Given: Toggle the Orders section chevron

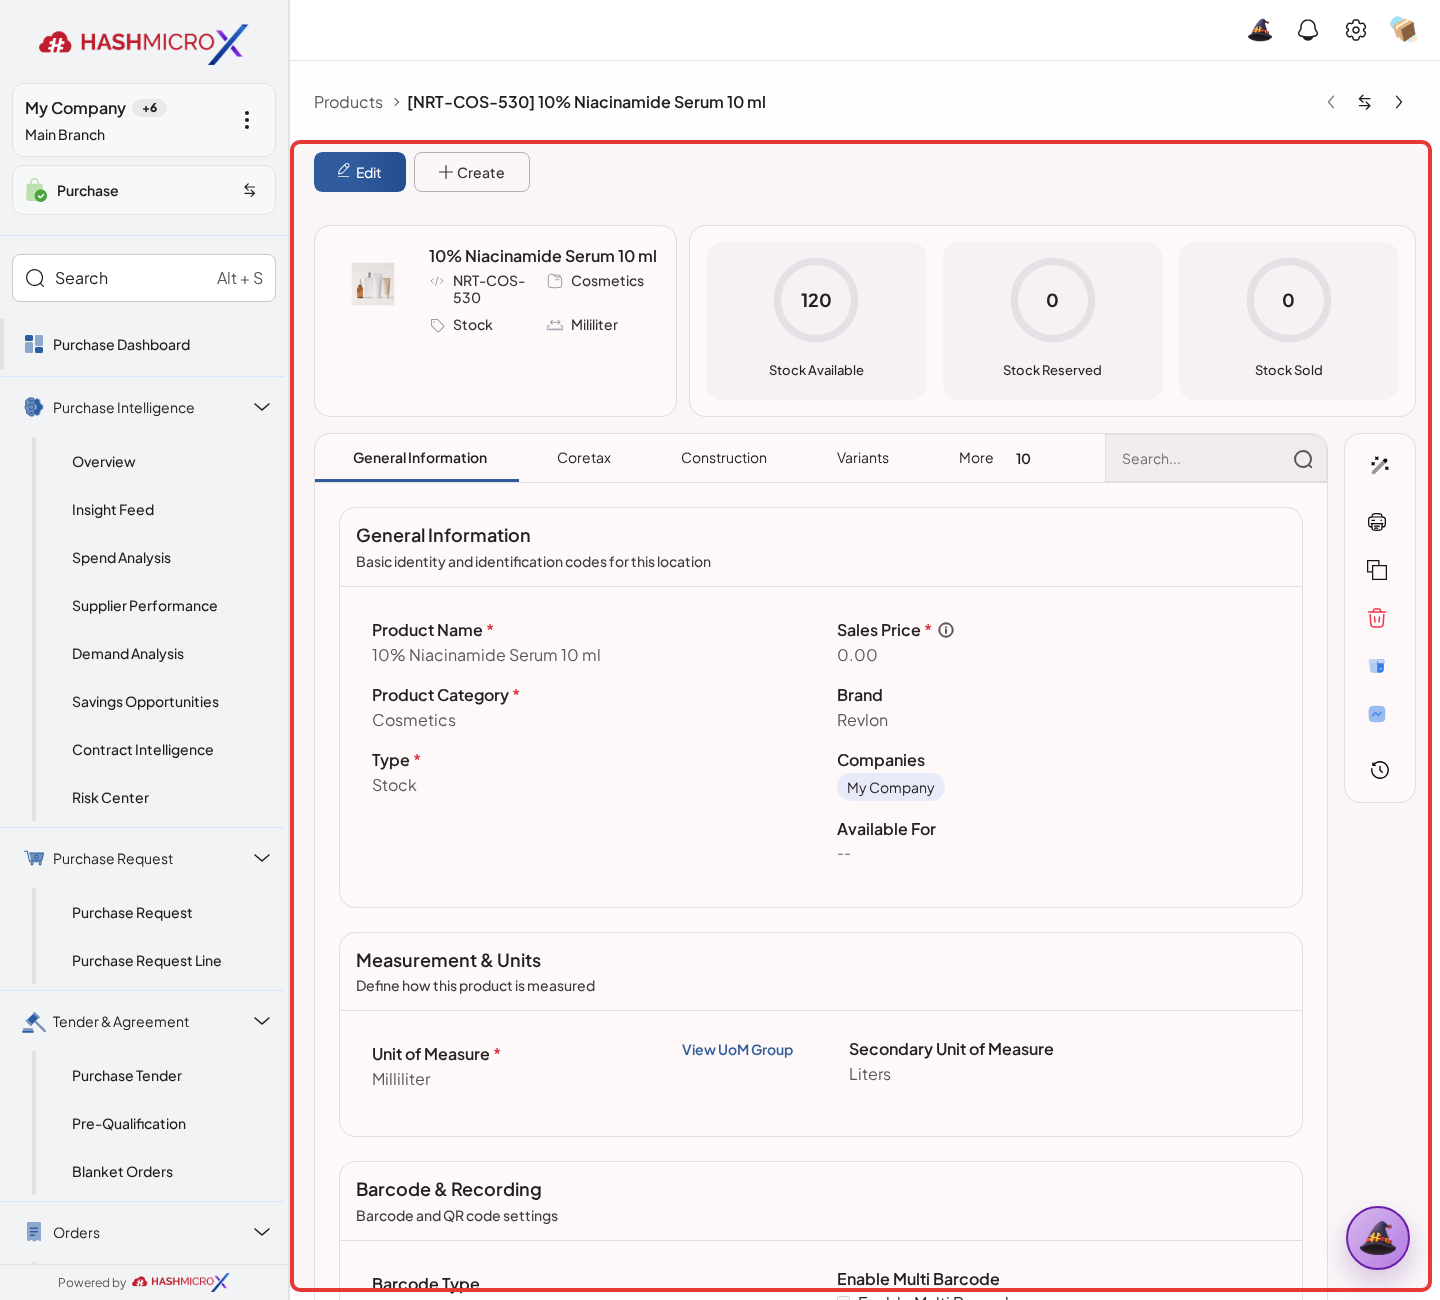Looking at the screenshot, I should click(262, 1232).
